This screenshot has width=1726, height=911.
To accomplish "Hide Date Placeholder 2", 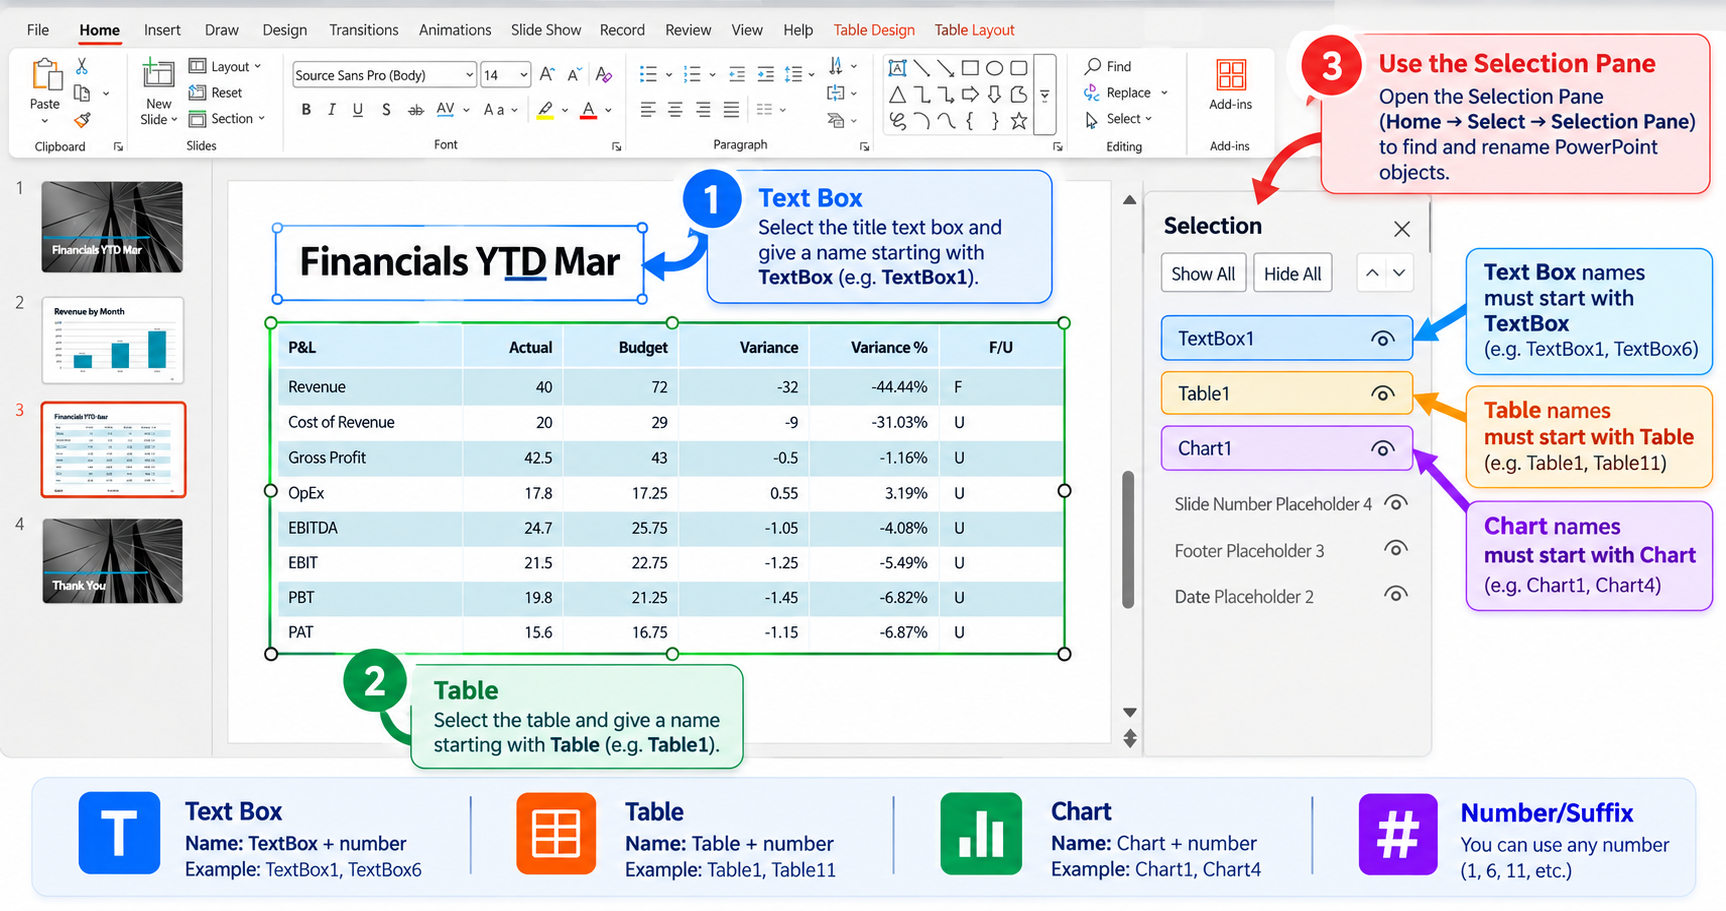I will tap(1396, 595).
